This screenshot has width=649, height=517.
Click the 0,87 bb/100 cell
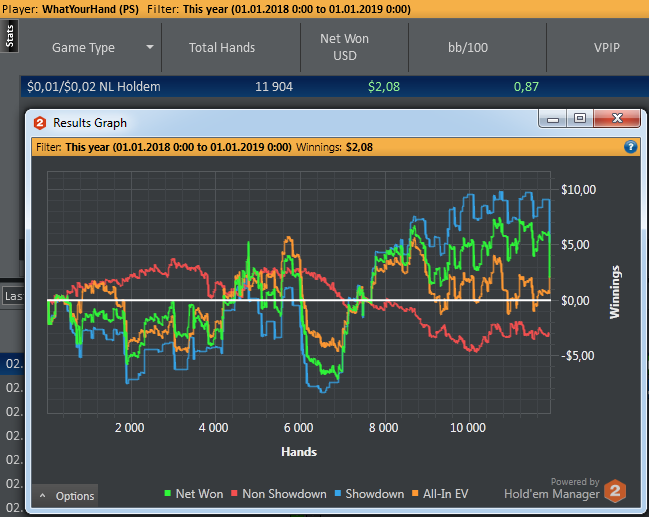coord(526,87)
